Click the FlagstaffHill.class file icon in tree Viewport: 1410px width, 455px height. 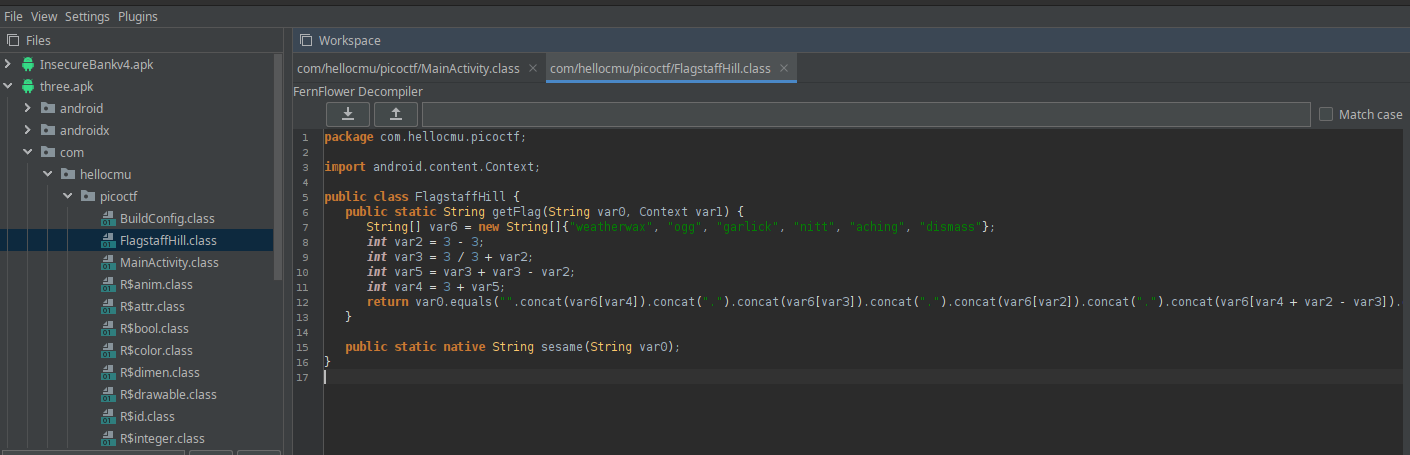(x=108, y=240)
